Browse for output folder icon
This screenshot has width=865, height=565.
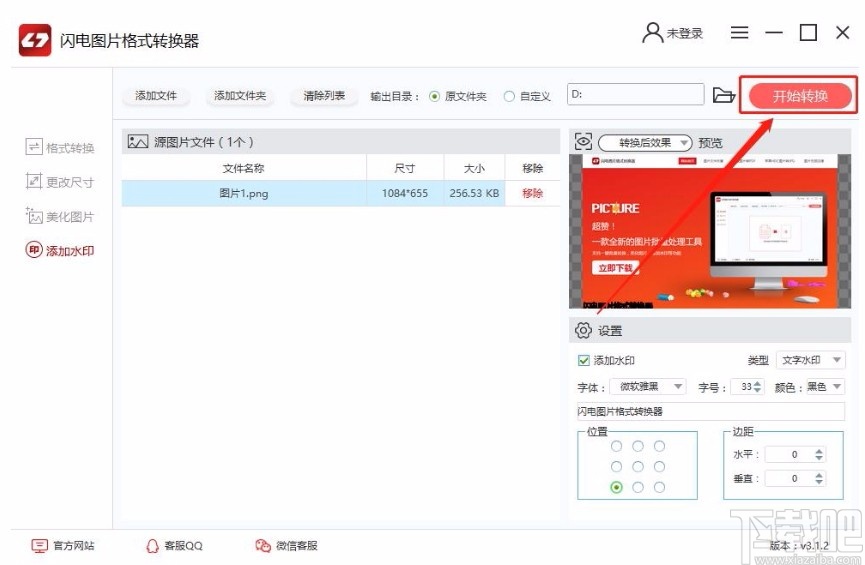click(x=723, y=95)
